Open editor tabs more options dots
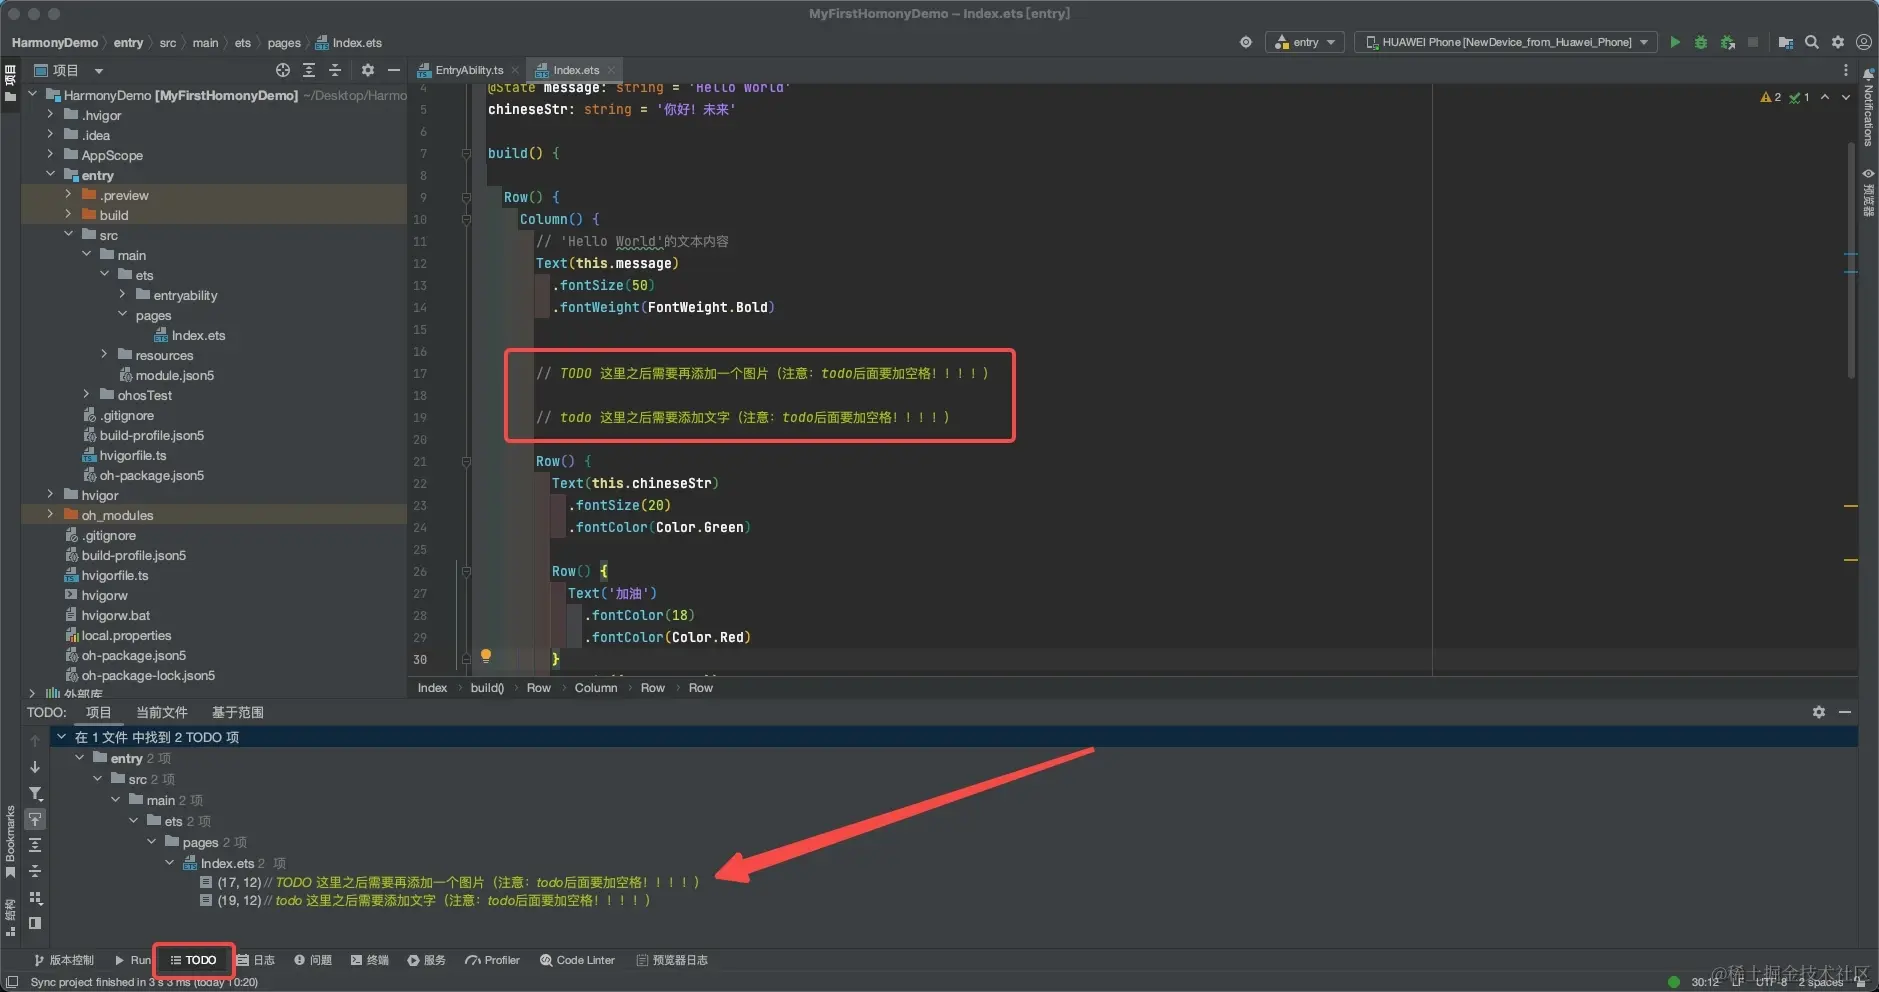 click(x=1845, y=70)
